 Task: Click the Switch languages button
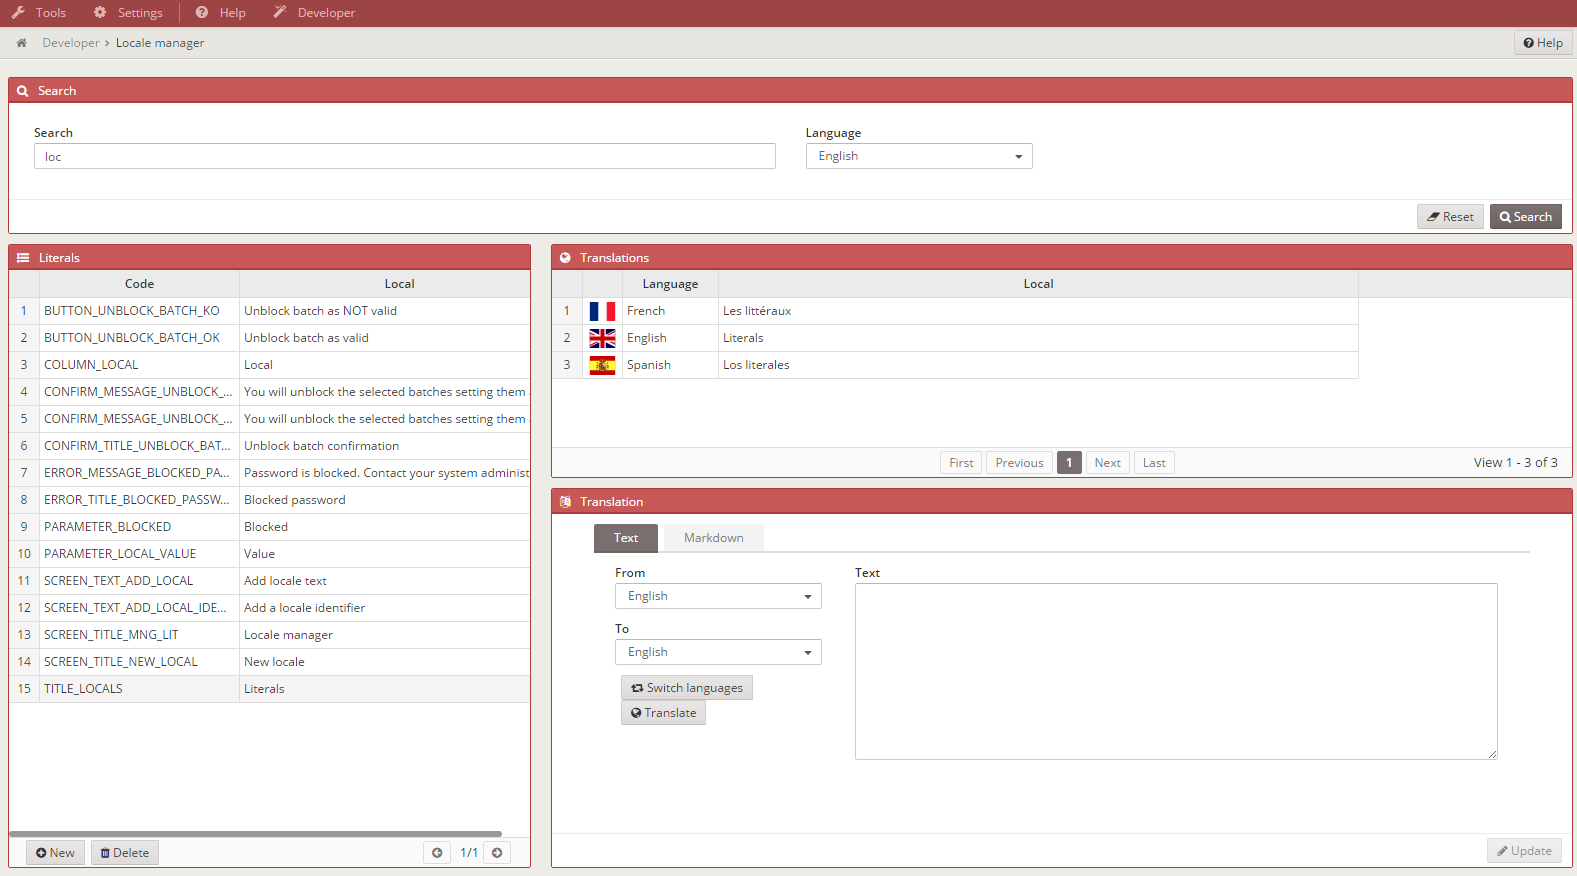[687, 688]
